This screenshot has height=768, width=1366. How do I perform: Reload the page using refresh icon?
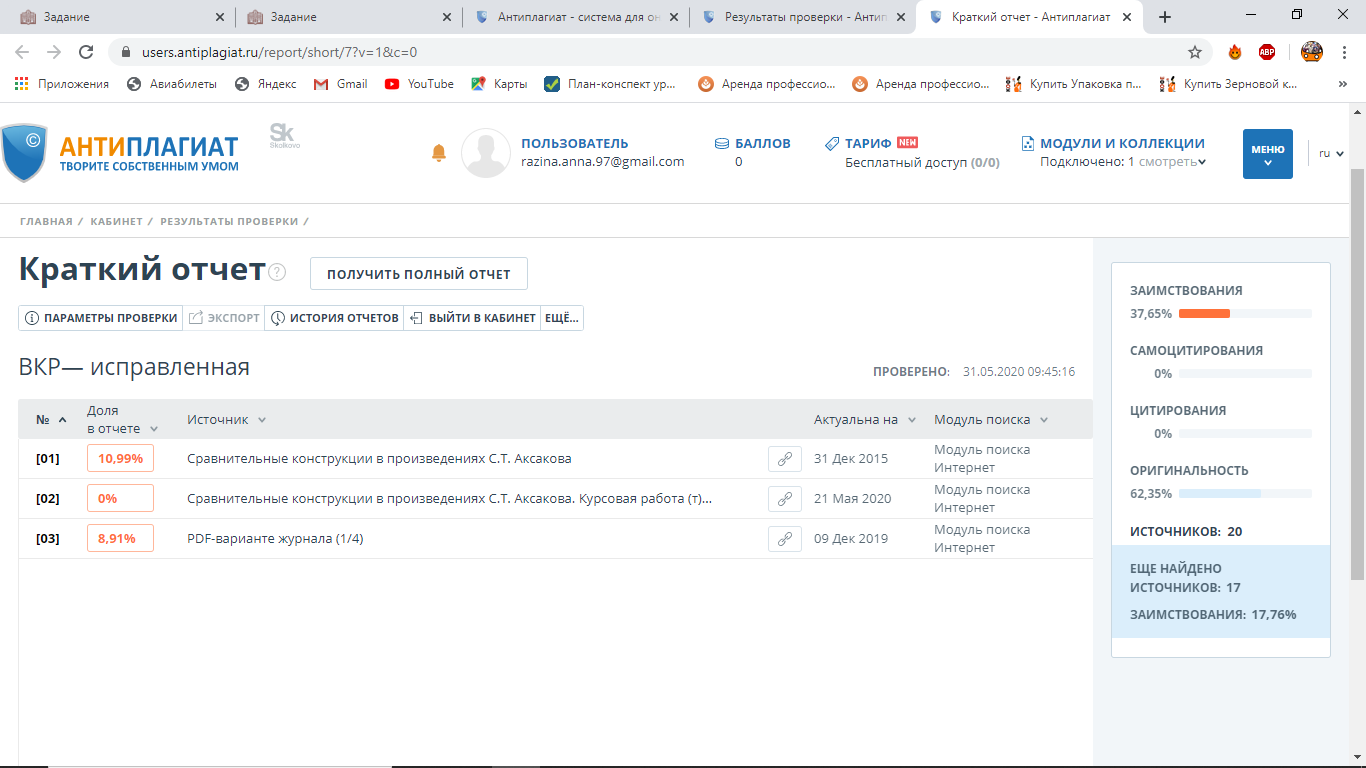pos(86,52)
